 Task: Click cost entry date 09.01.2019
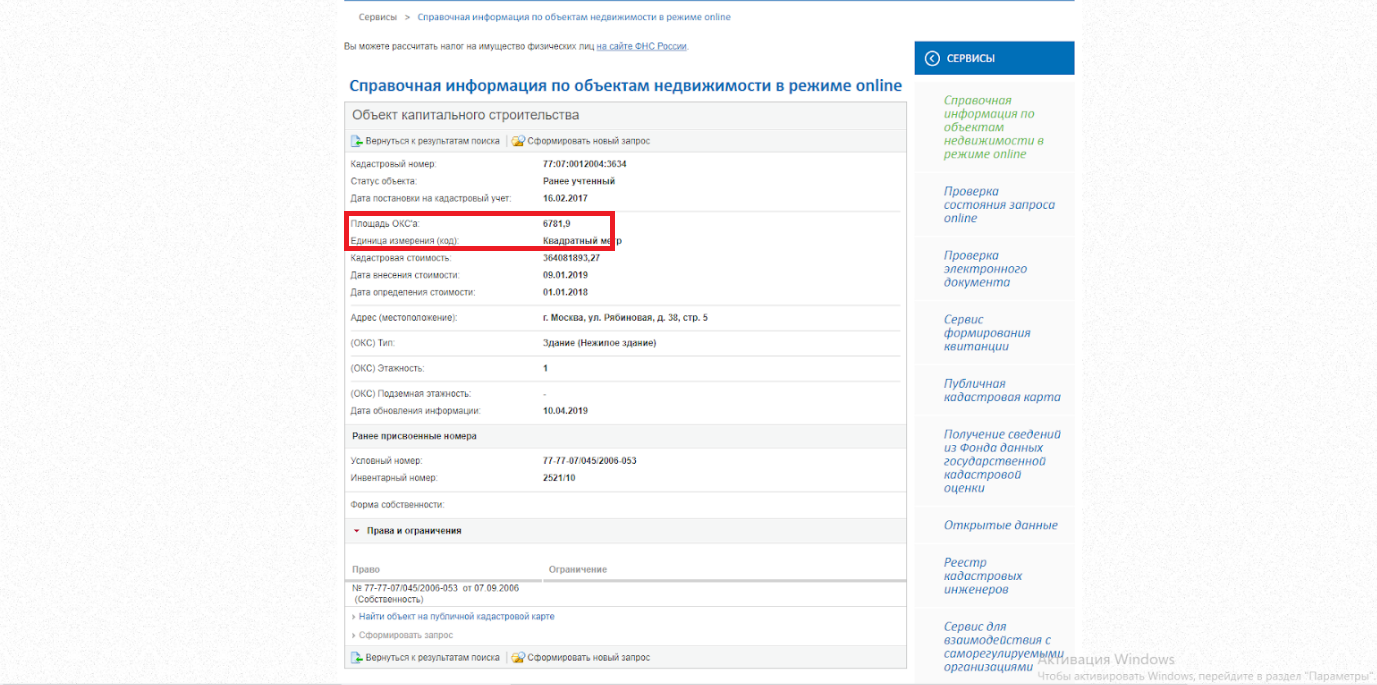(566, 275)
